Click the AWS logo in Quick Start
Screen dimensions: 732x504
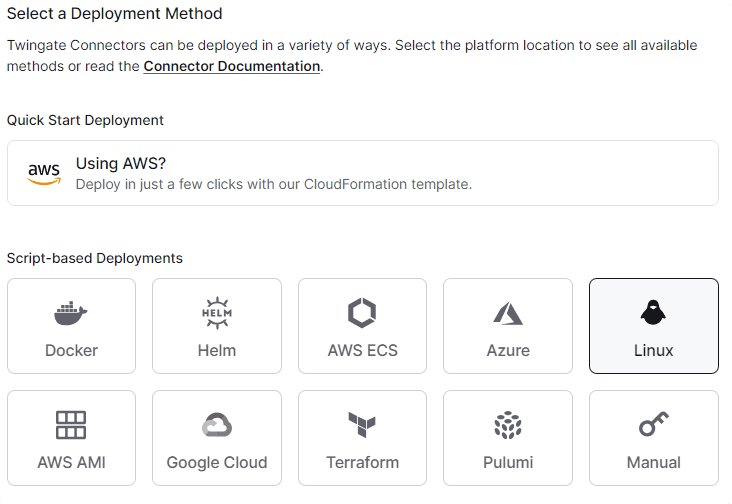click(44, 174)
